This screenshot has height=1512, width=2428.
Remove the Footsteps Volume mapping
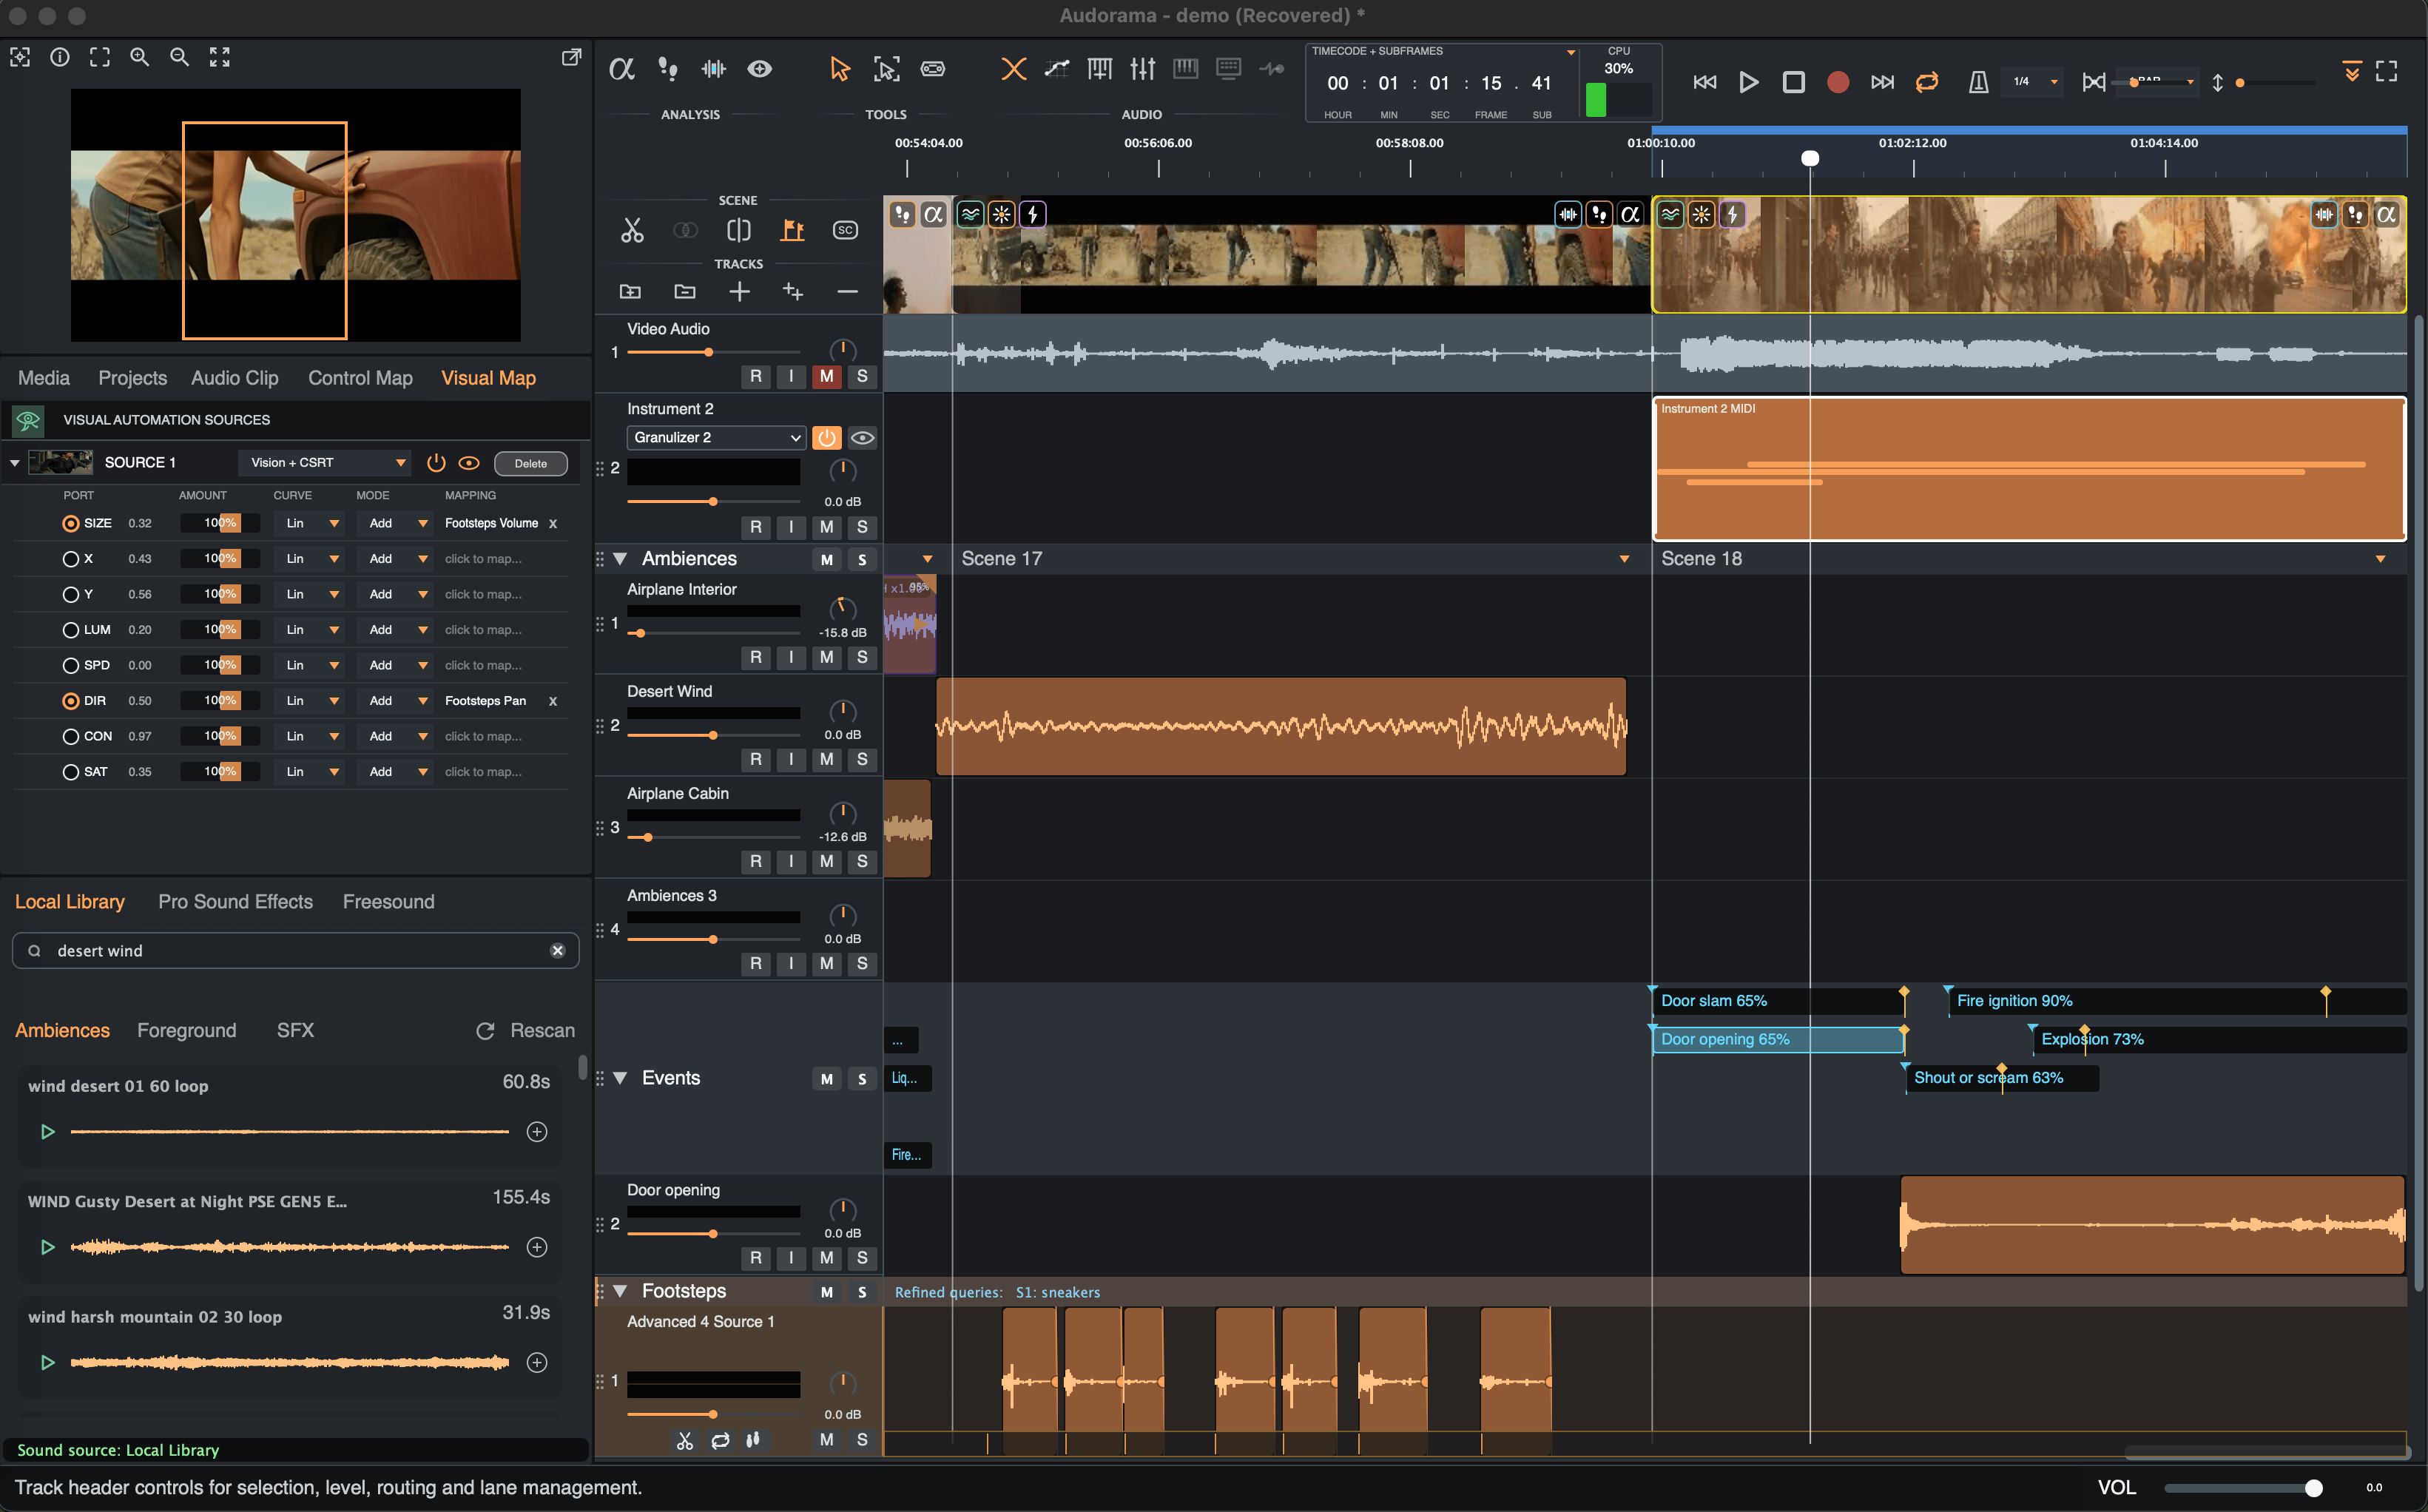tap(553, 523)
